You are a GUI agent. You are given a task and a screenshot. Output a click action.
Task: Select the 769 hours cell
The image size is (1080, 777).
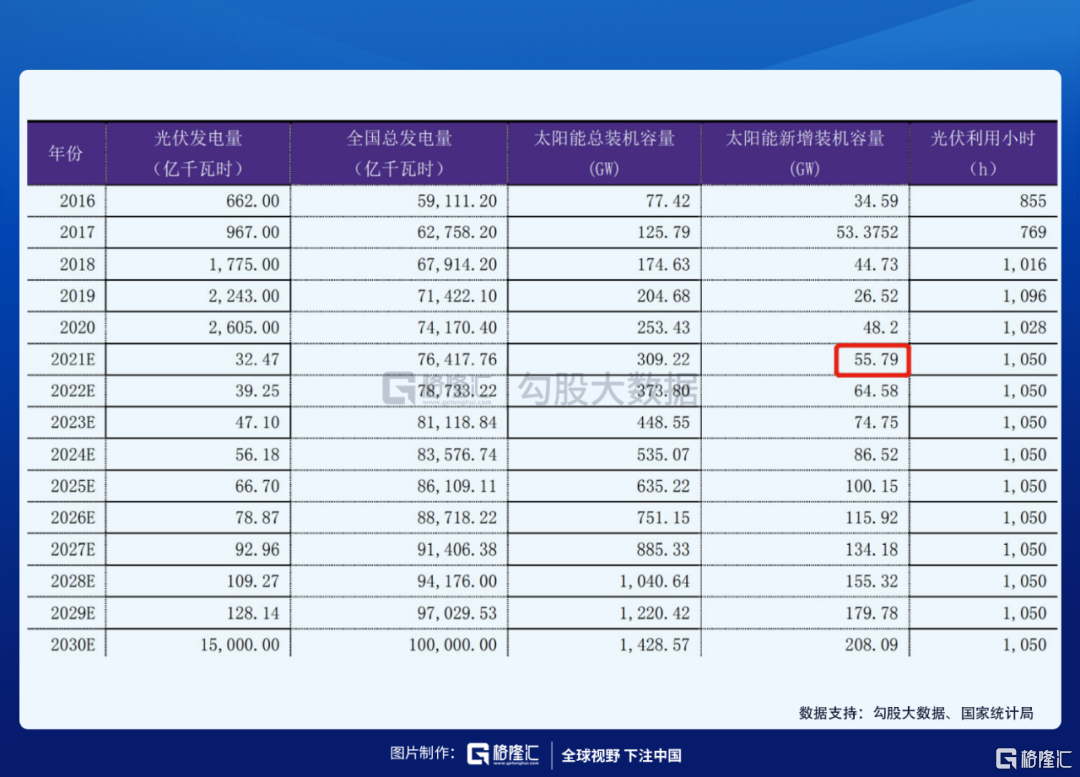tap(1033, 233)
